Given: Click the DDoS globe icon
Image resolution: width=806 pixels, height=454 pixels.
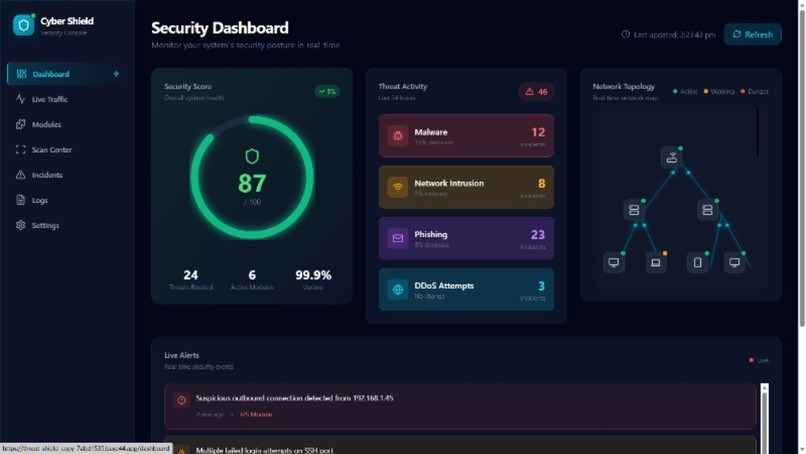Looking at the screenshot, I should pyautogui.click(x=398, y=289).
